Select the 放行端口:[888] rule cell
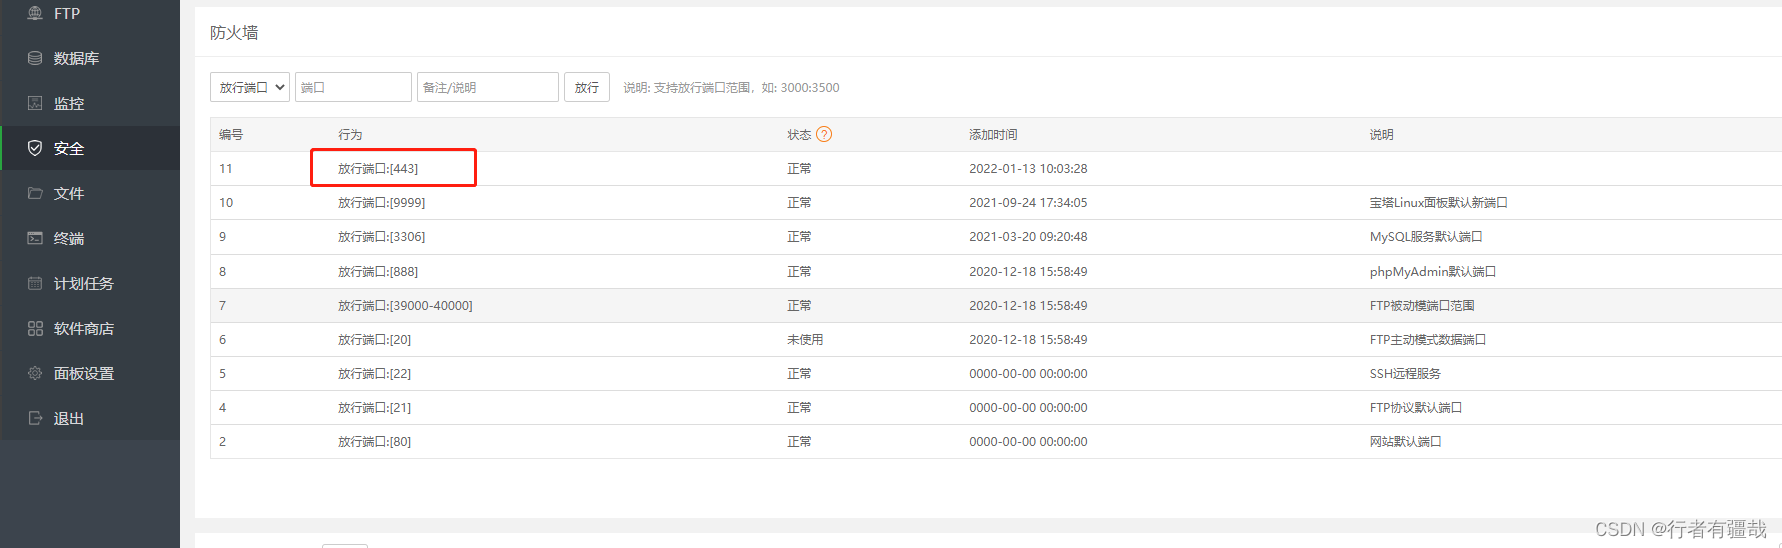The height and width of the screenshot is (548, 1782). click(378, 271)
